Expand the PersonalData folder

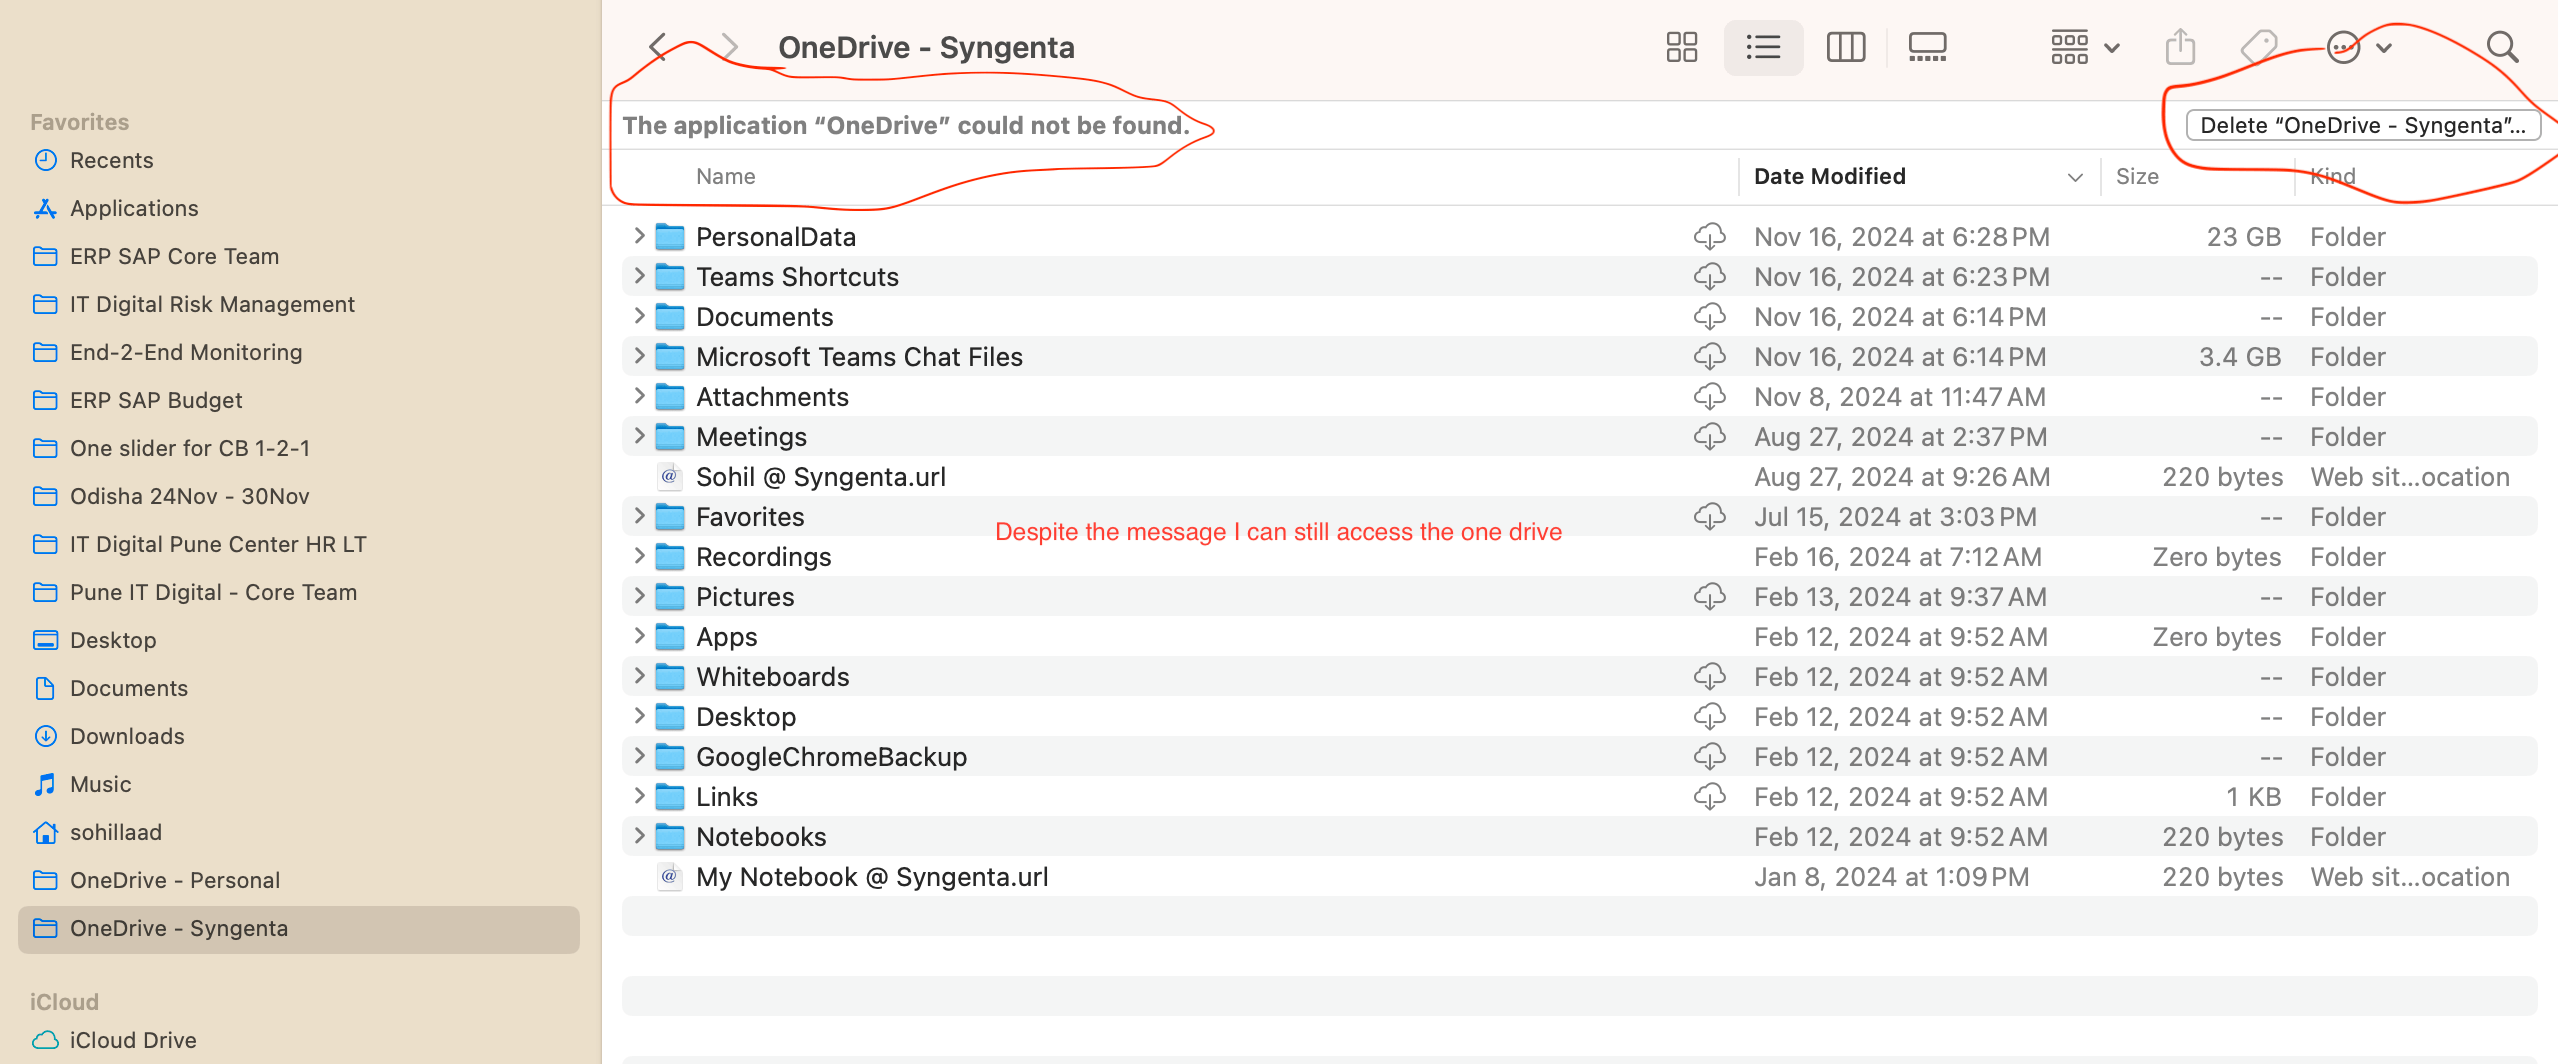pyautogui.click(x=639, y=236)
